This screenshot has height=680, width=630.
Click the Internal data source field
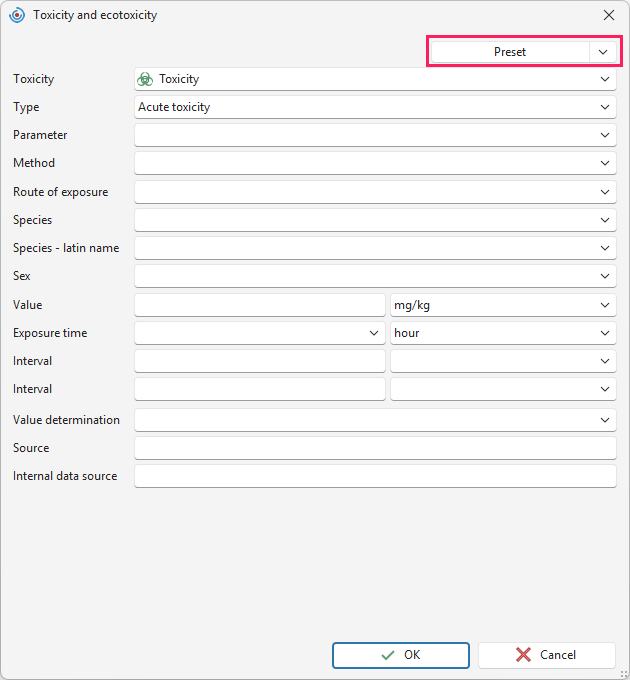tap(375, 476)
